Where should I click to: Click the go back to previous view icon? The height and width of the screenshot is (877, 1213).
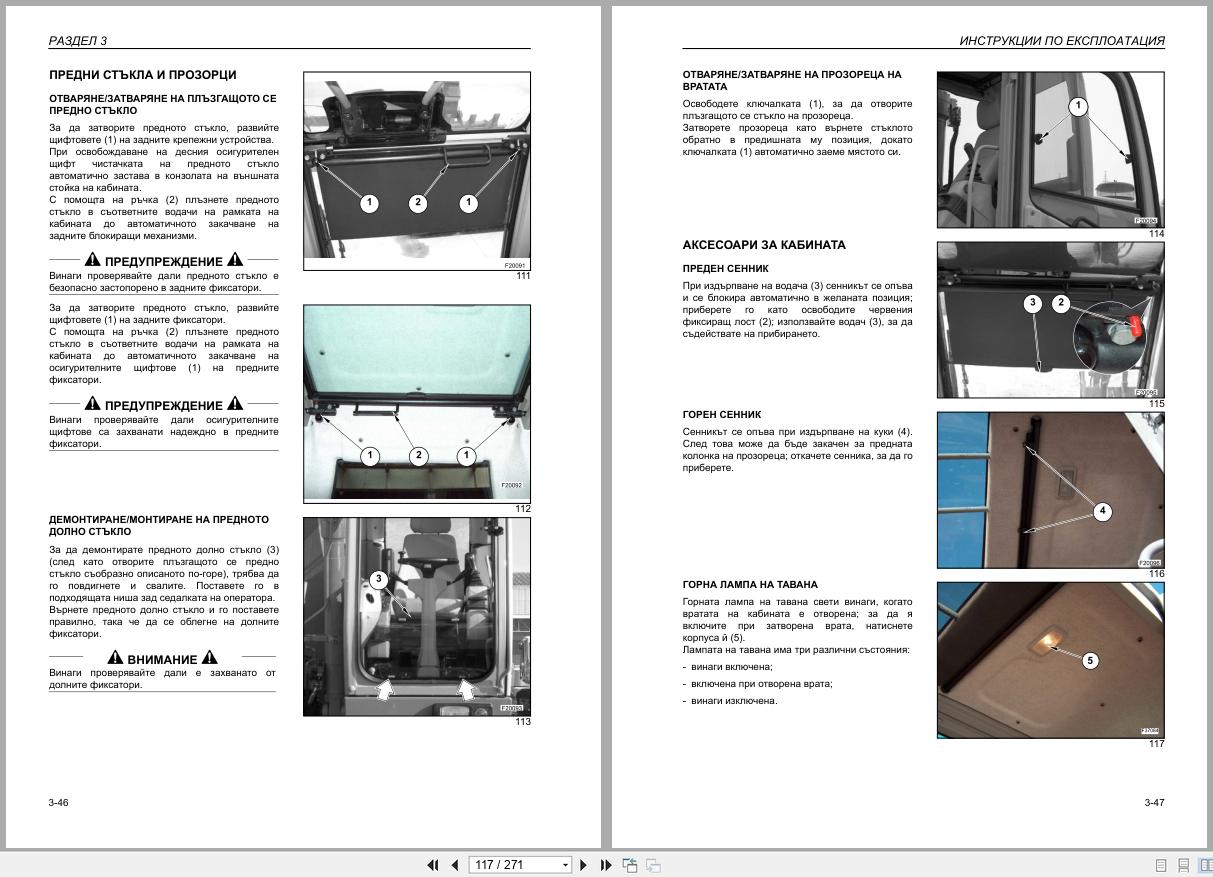(x=630, y=865)
